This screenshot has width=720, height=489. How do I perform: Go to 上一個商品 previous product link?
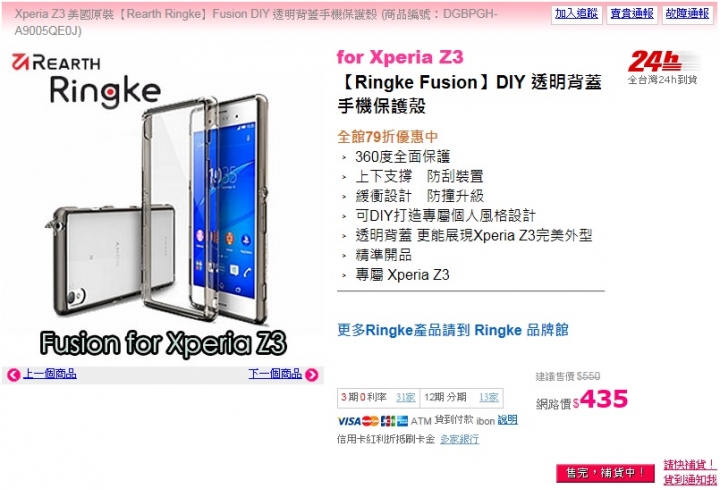point(50,374)
